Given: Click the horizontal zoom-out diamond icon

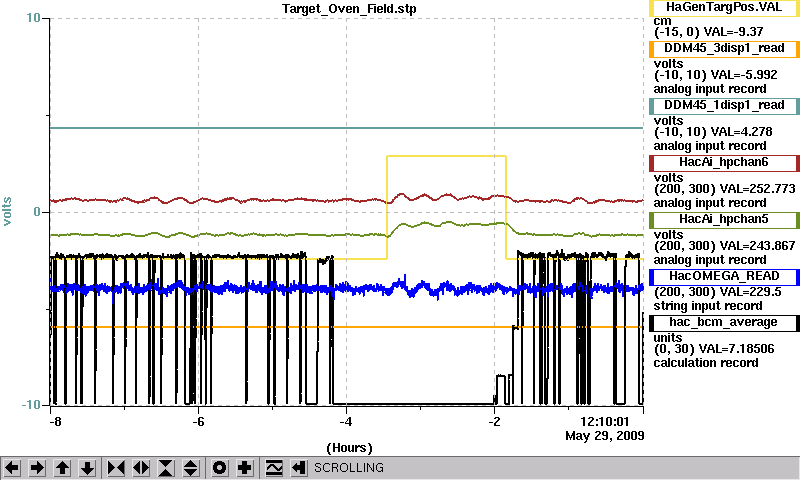Looking at the screenshot, I should tap(141, 468).
